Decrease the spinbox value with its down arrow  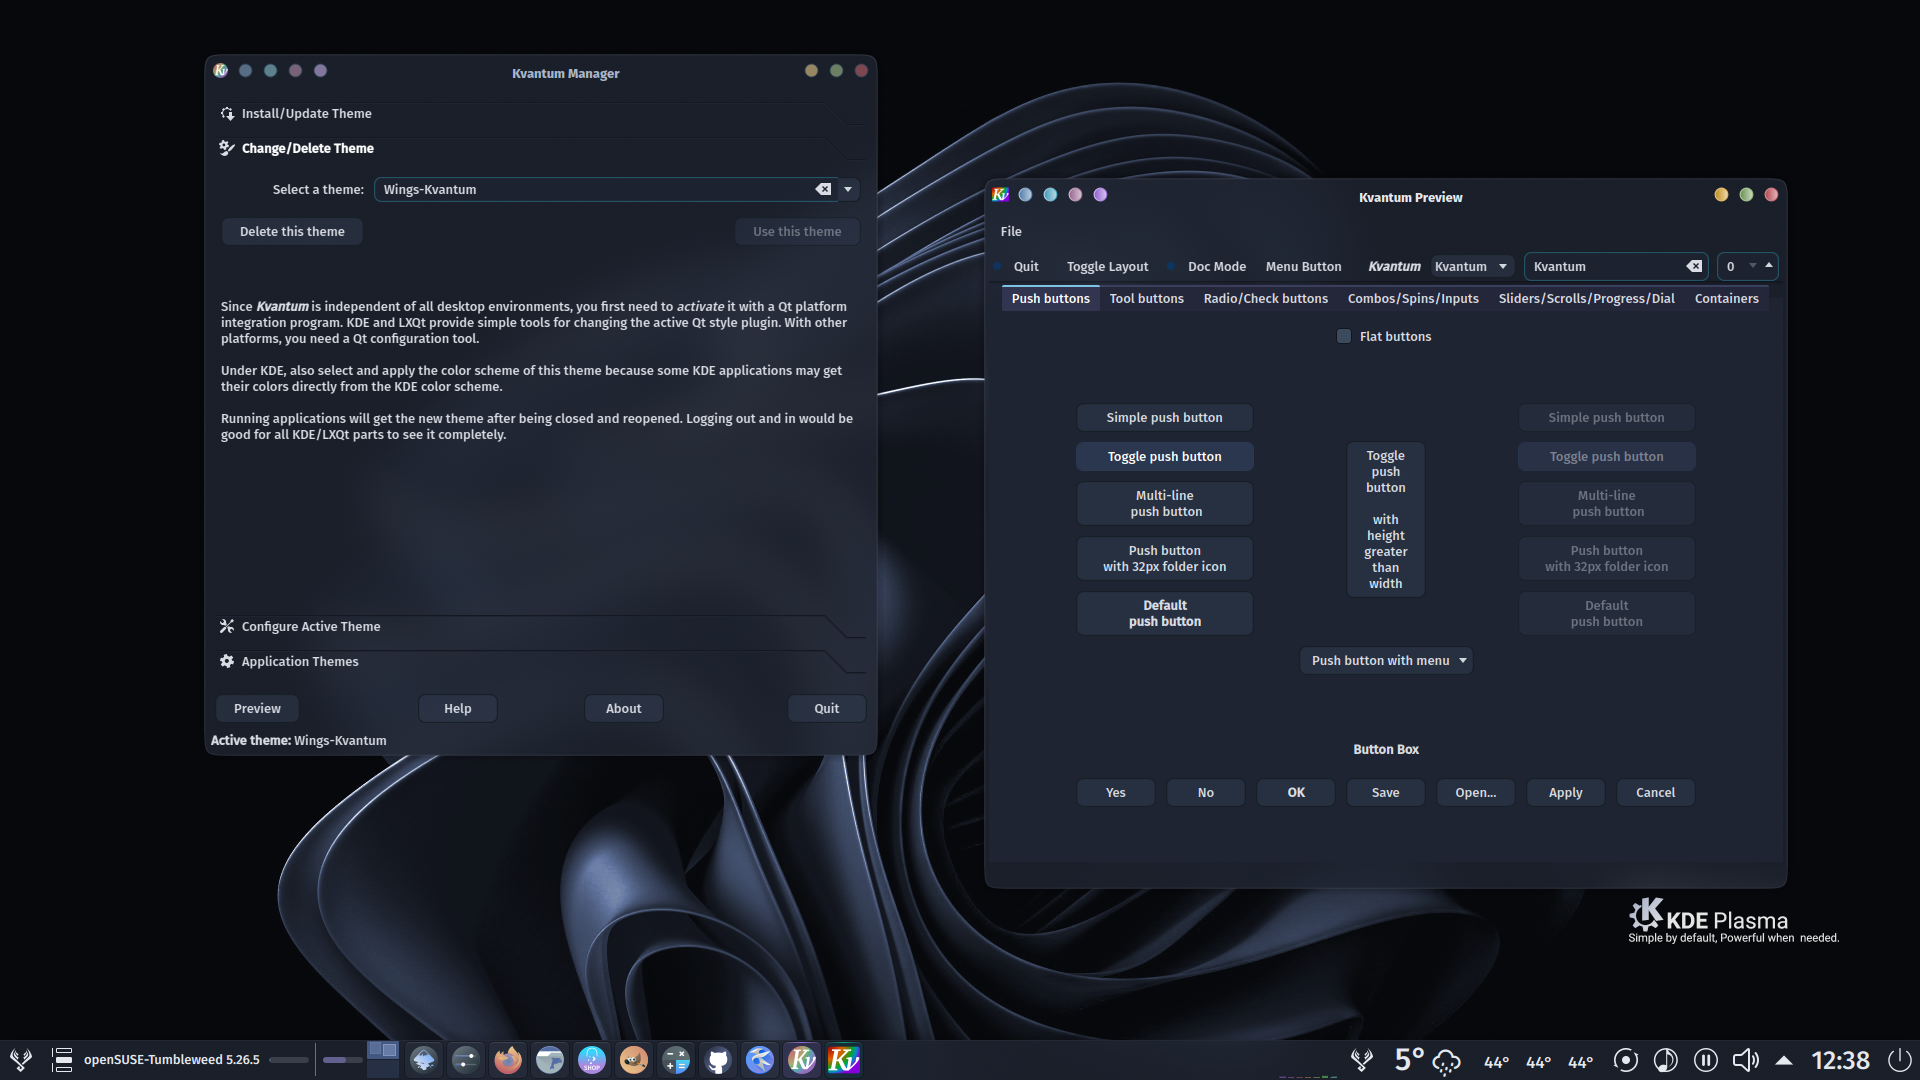click(x=1753, y=265)
